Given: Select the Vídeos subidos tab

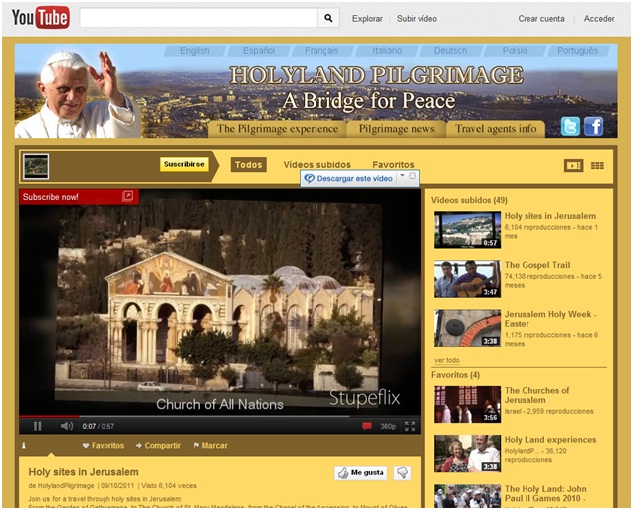Looking at the screenshot, I should tap(317, 165).
